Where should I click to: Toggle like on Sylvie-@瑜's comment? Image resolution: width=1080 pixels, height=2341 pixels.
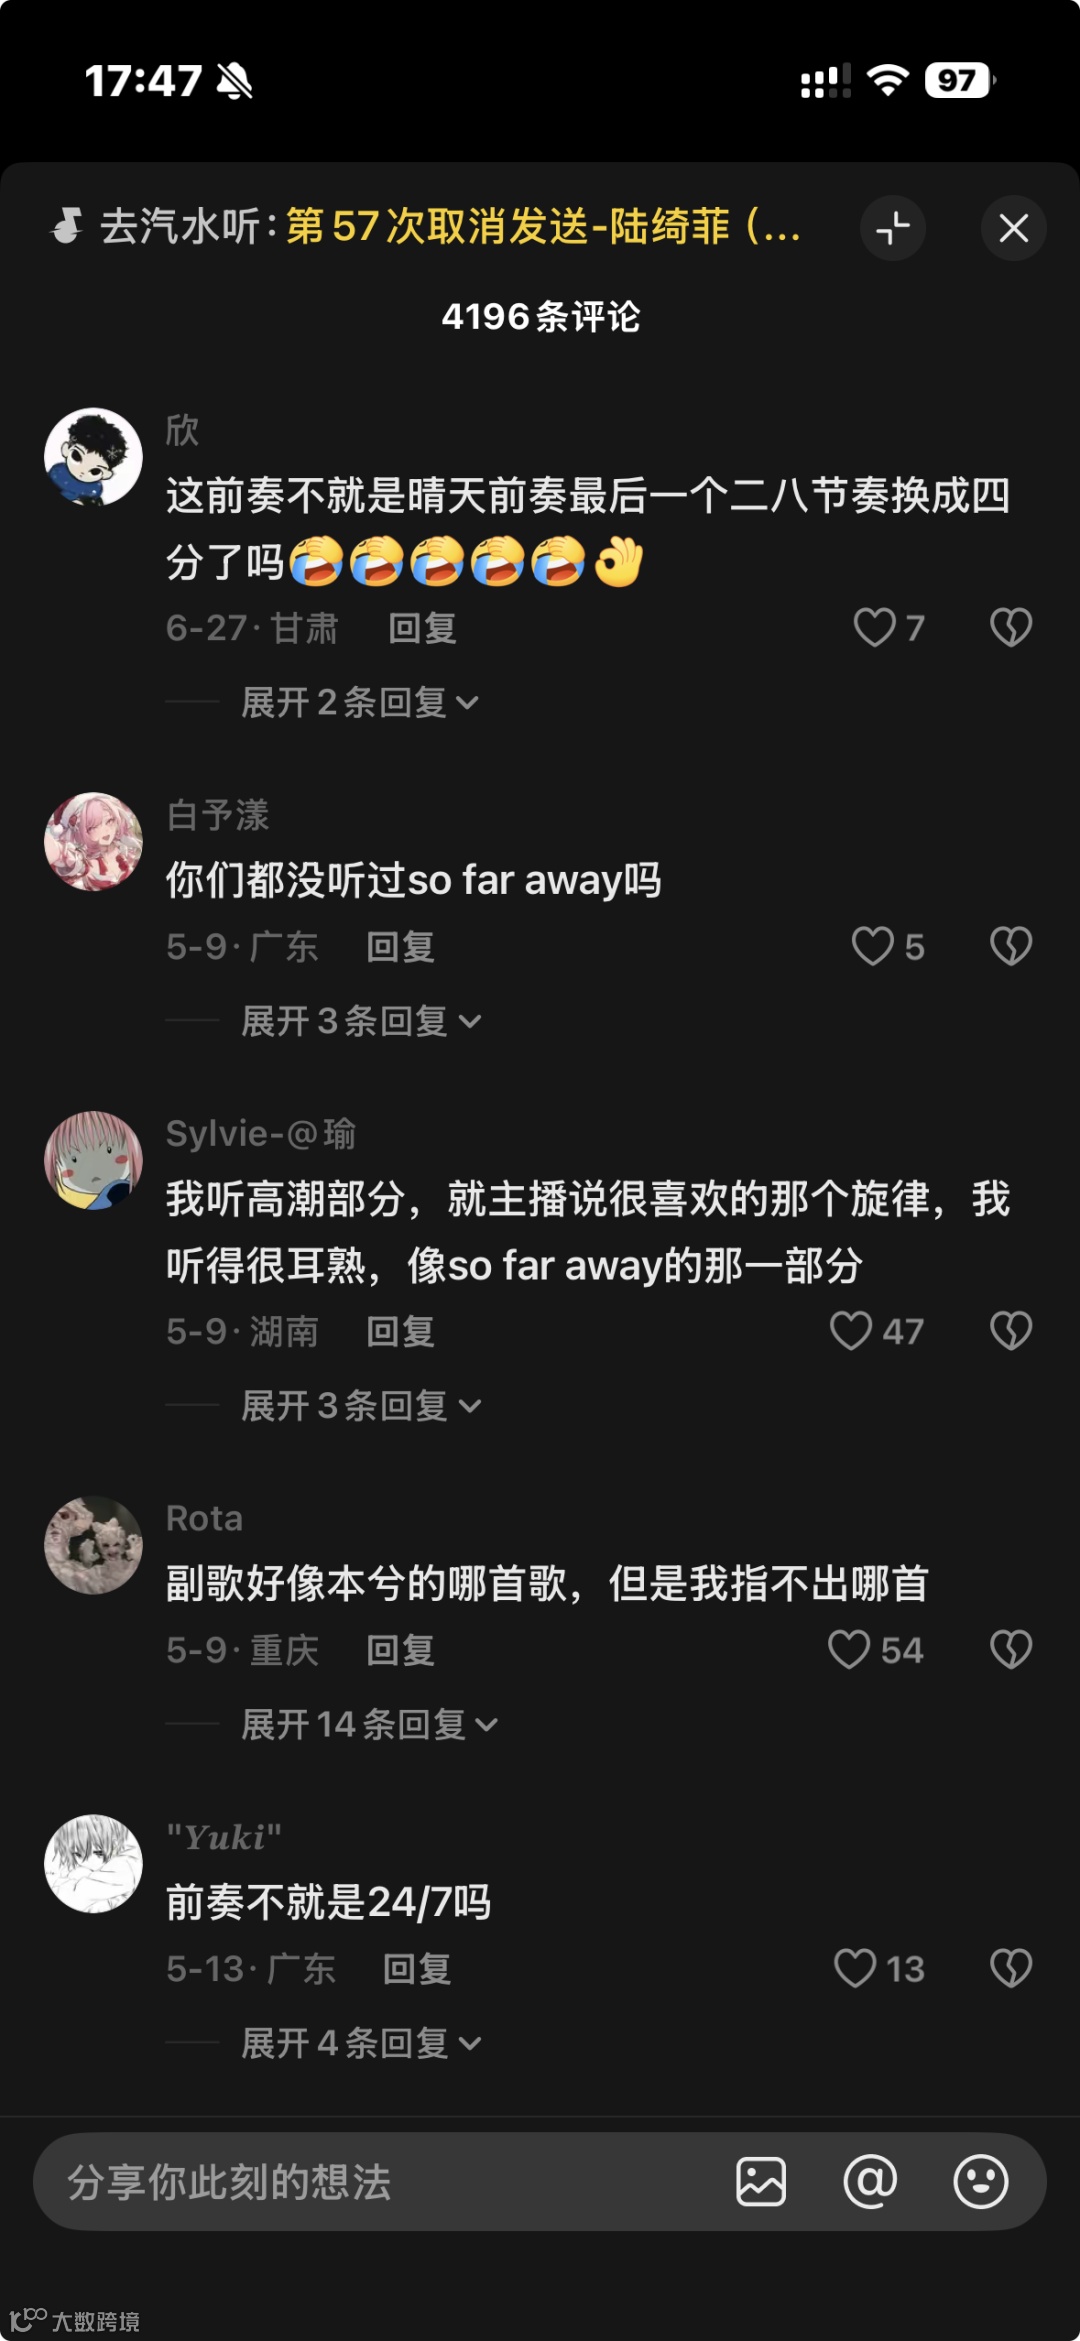852,1331
